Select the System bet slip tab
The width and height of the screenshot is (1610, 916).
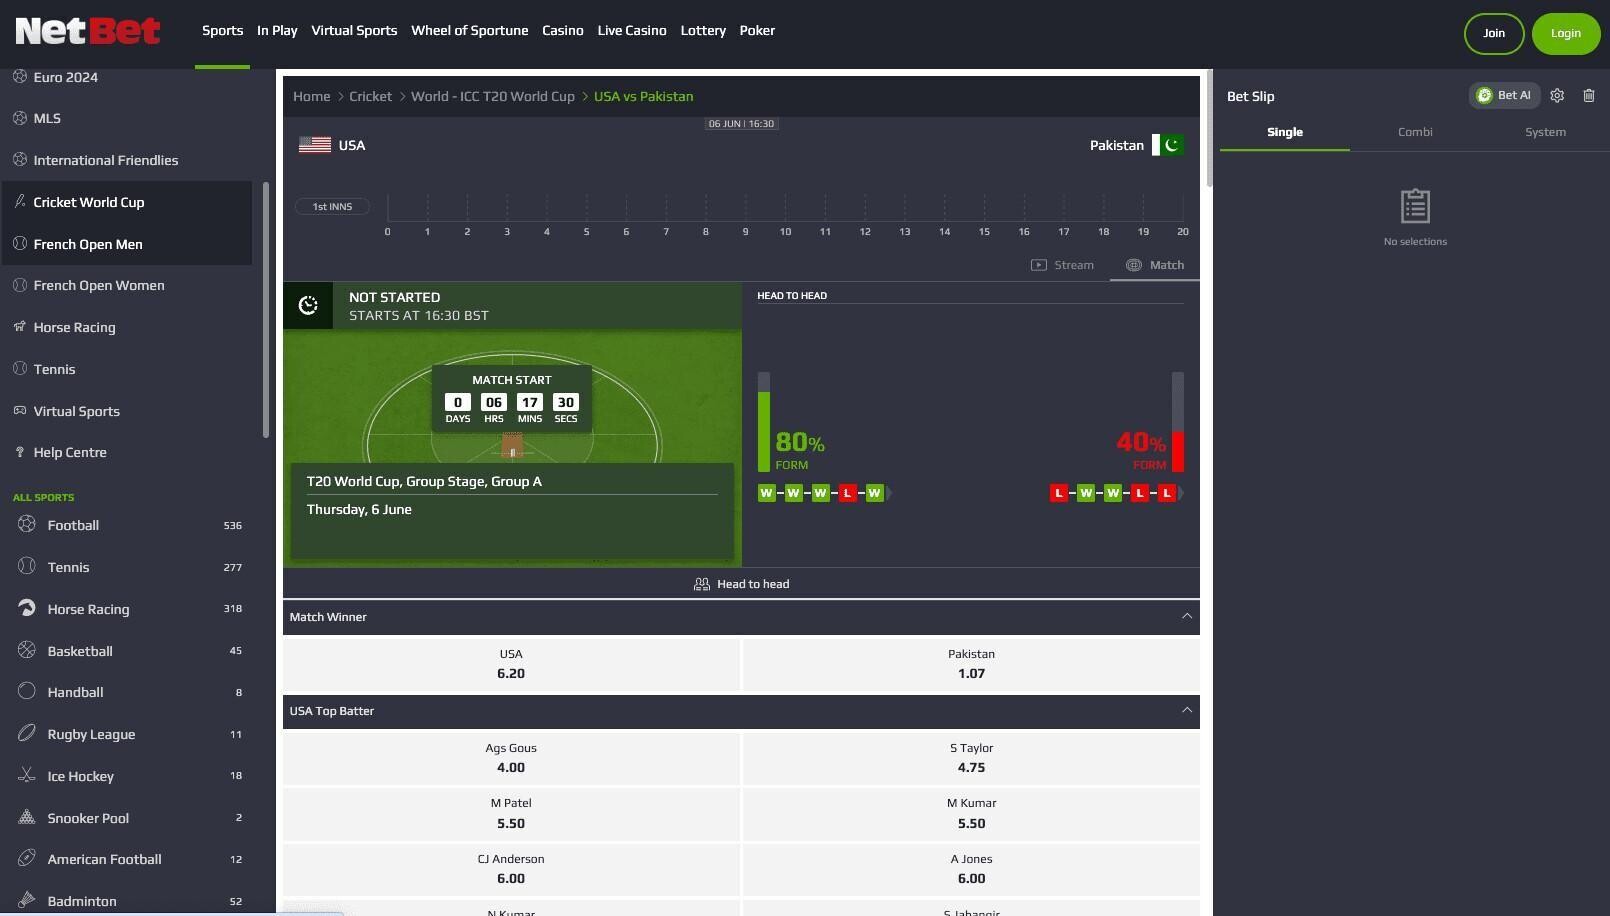[1545, 132]
